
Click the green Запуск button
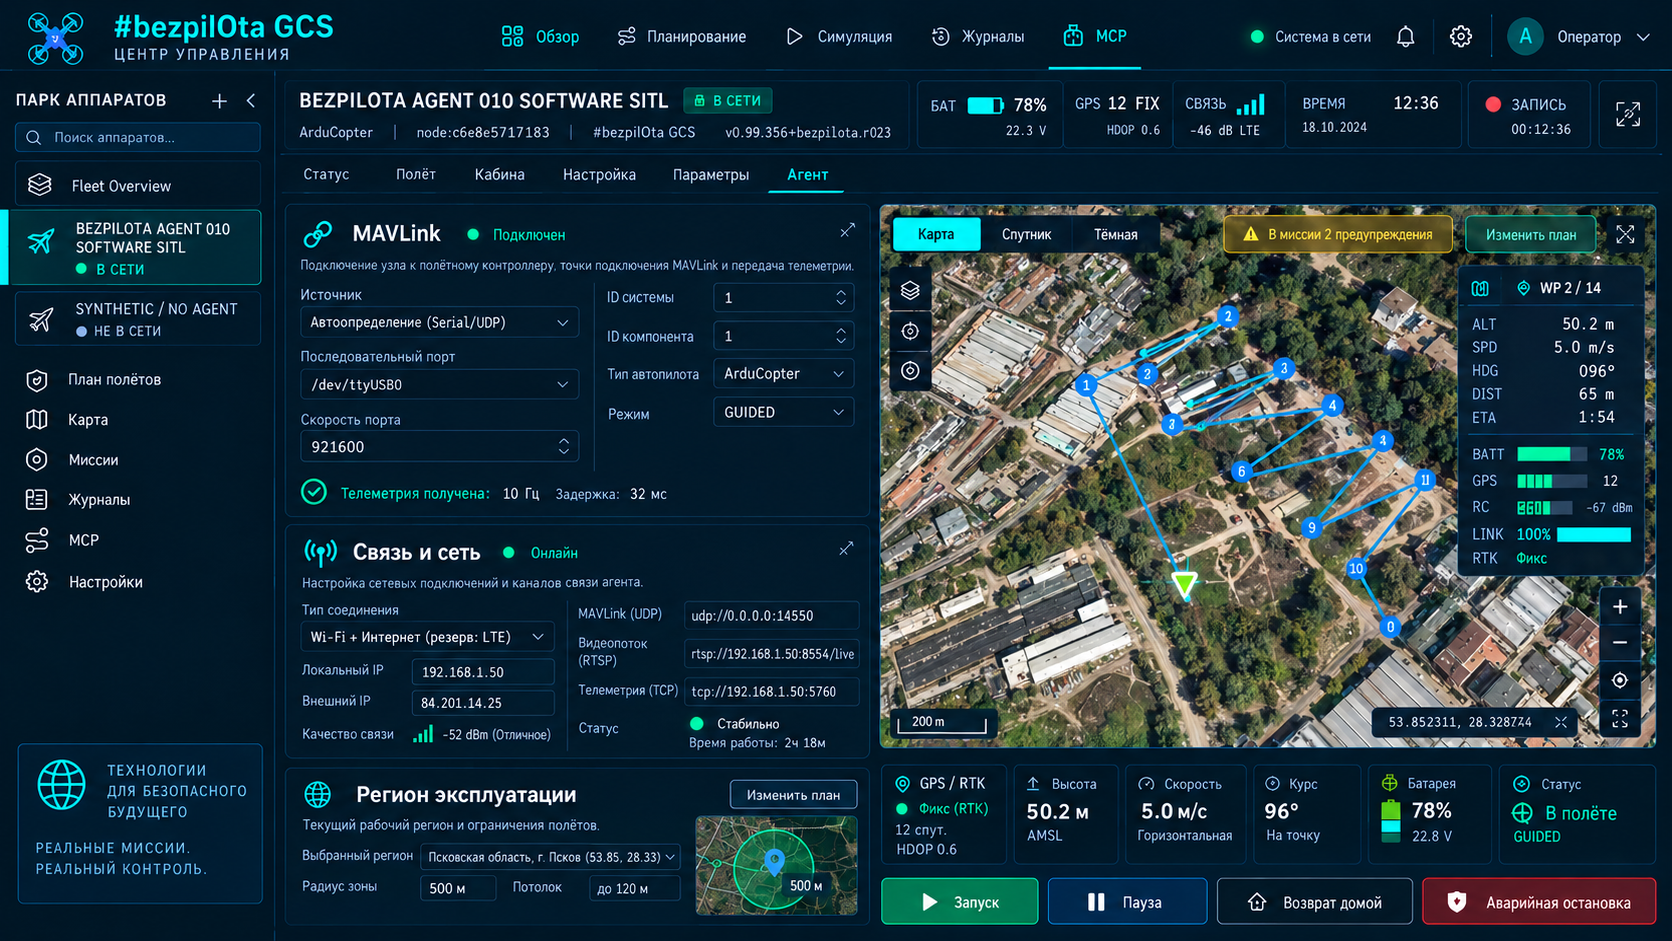click(959, 902)
